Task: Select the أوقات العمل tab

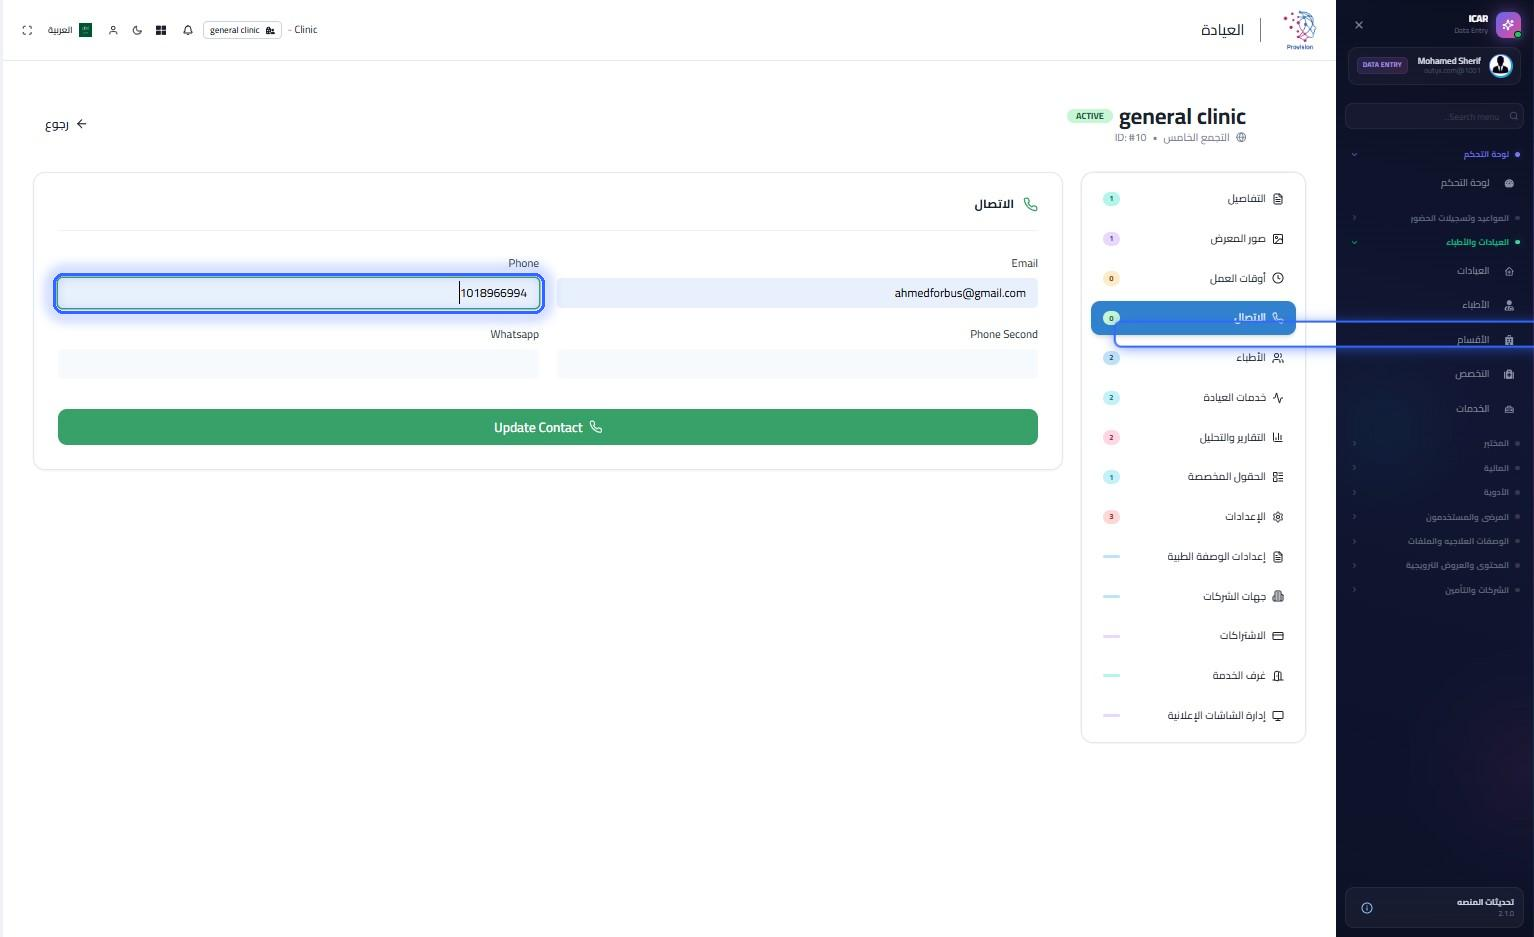Action: point(1193,278)
